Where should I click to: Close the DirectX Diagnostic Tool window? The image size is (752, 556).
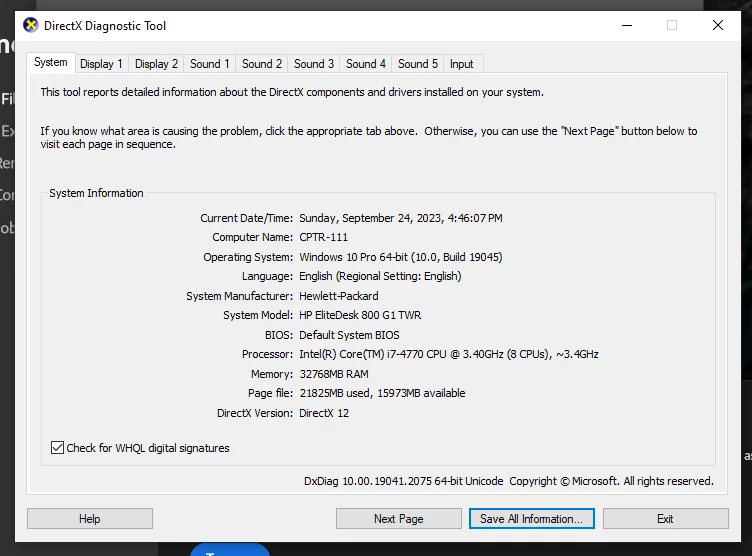[x=718, y=25]
